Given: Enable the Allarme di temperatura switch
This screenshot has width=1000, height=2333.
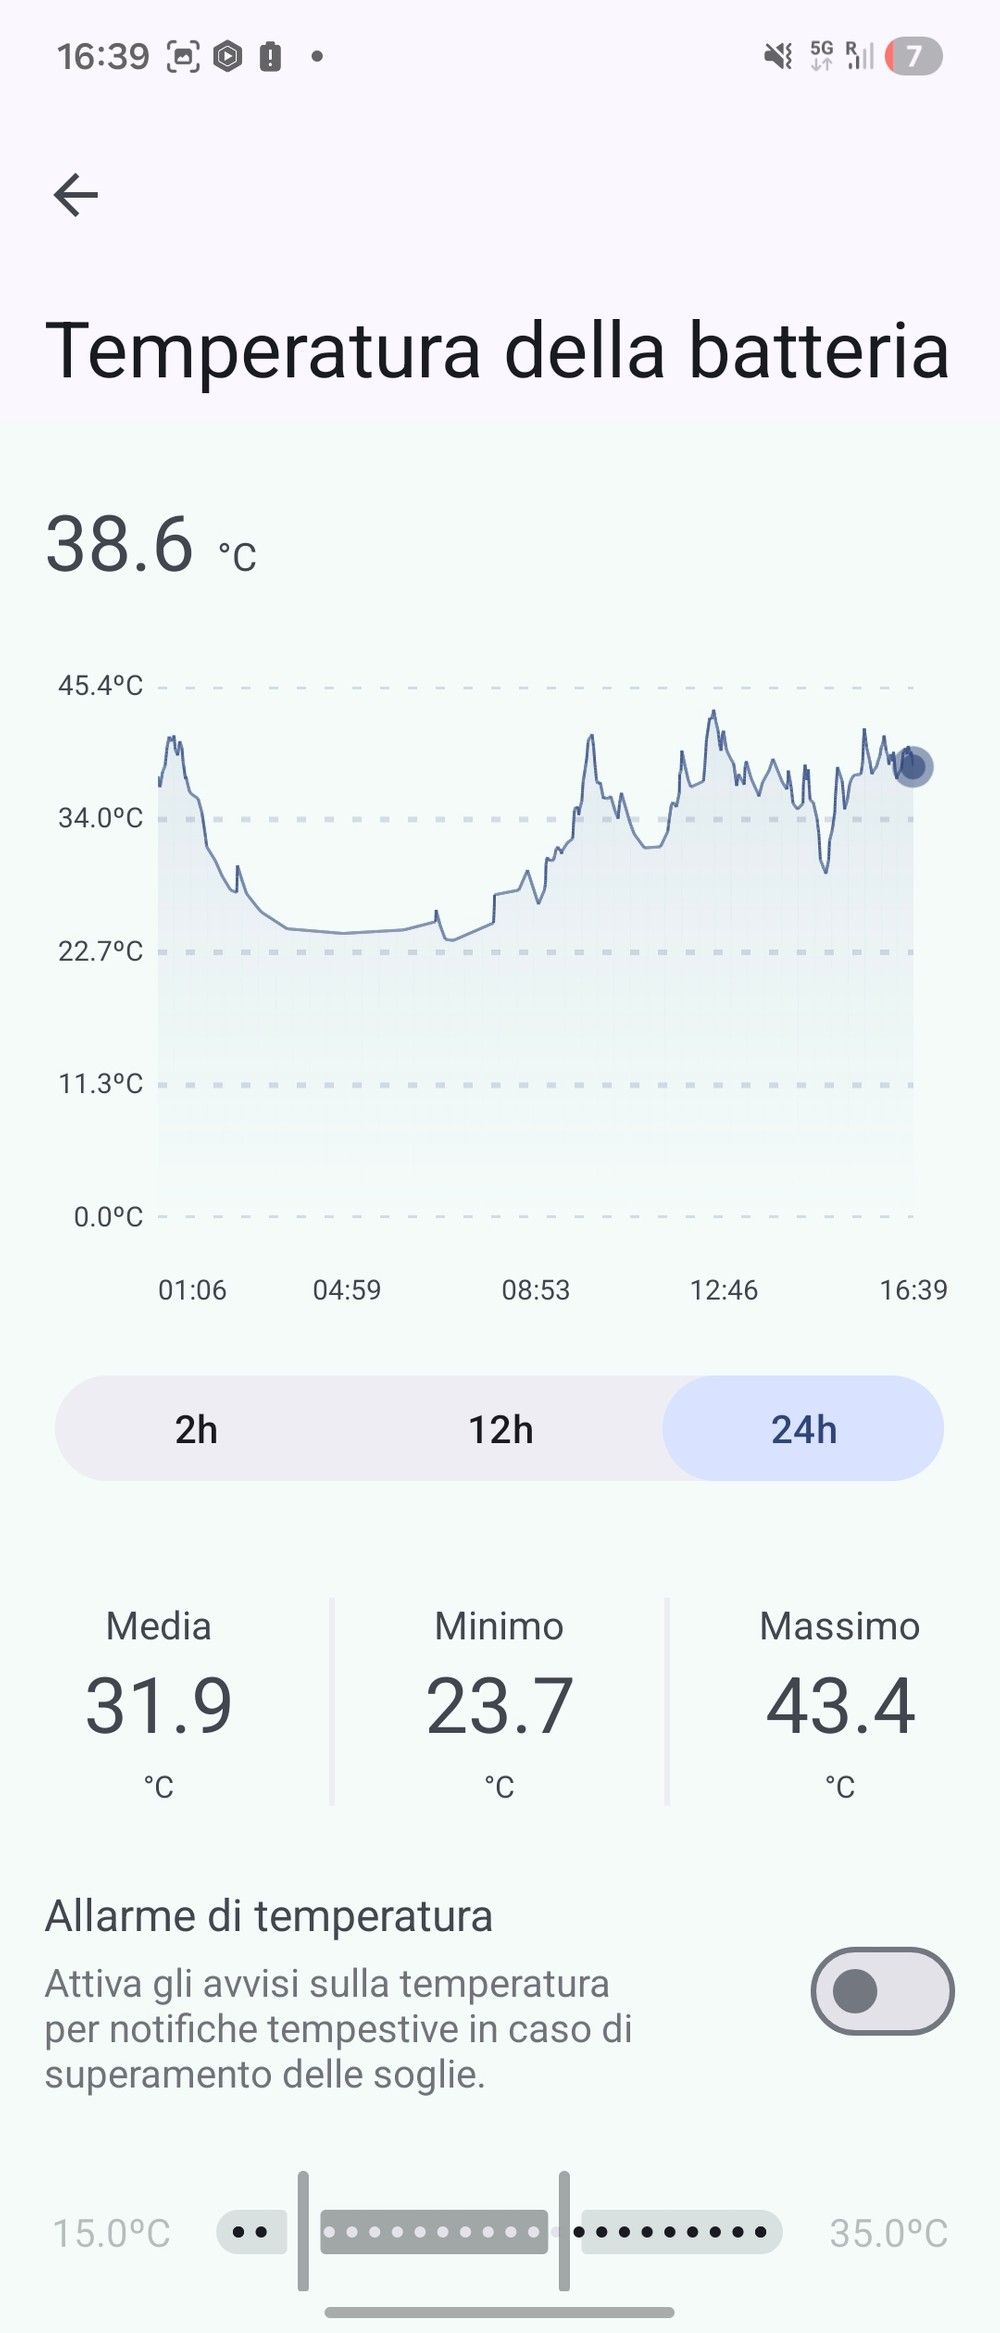Looking at the screenshot, I should (882, 1990).
